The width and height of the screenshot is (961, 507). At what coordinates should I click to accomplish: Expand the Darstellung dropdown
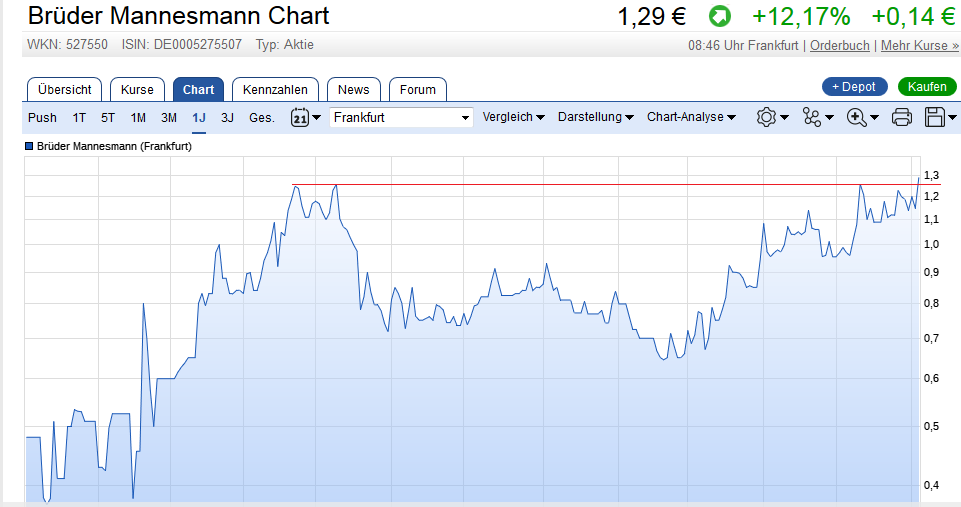coord(595,117)
